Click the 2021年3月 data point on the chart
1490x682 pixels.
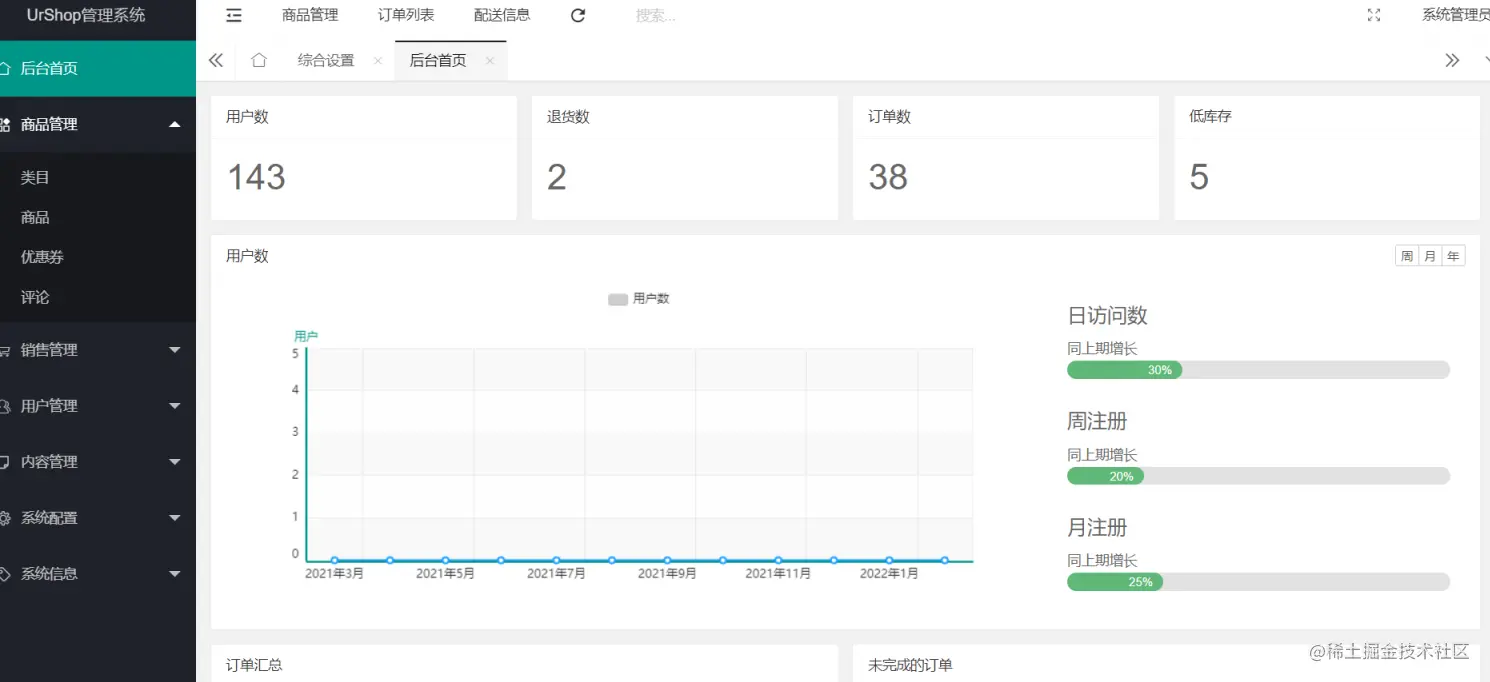[x=334, y=560]
